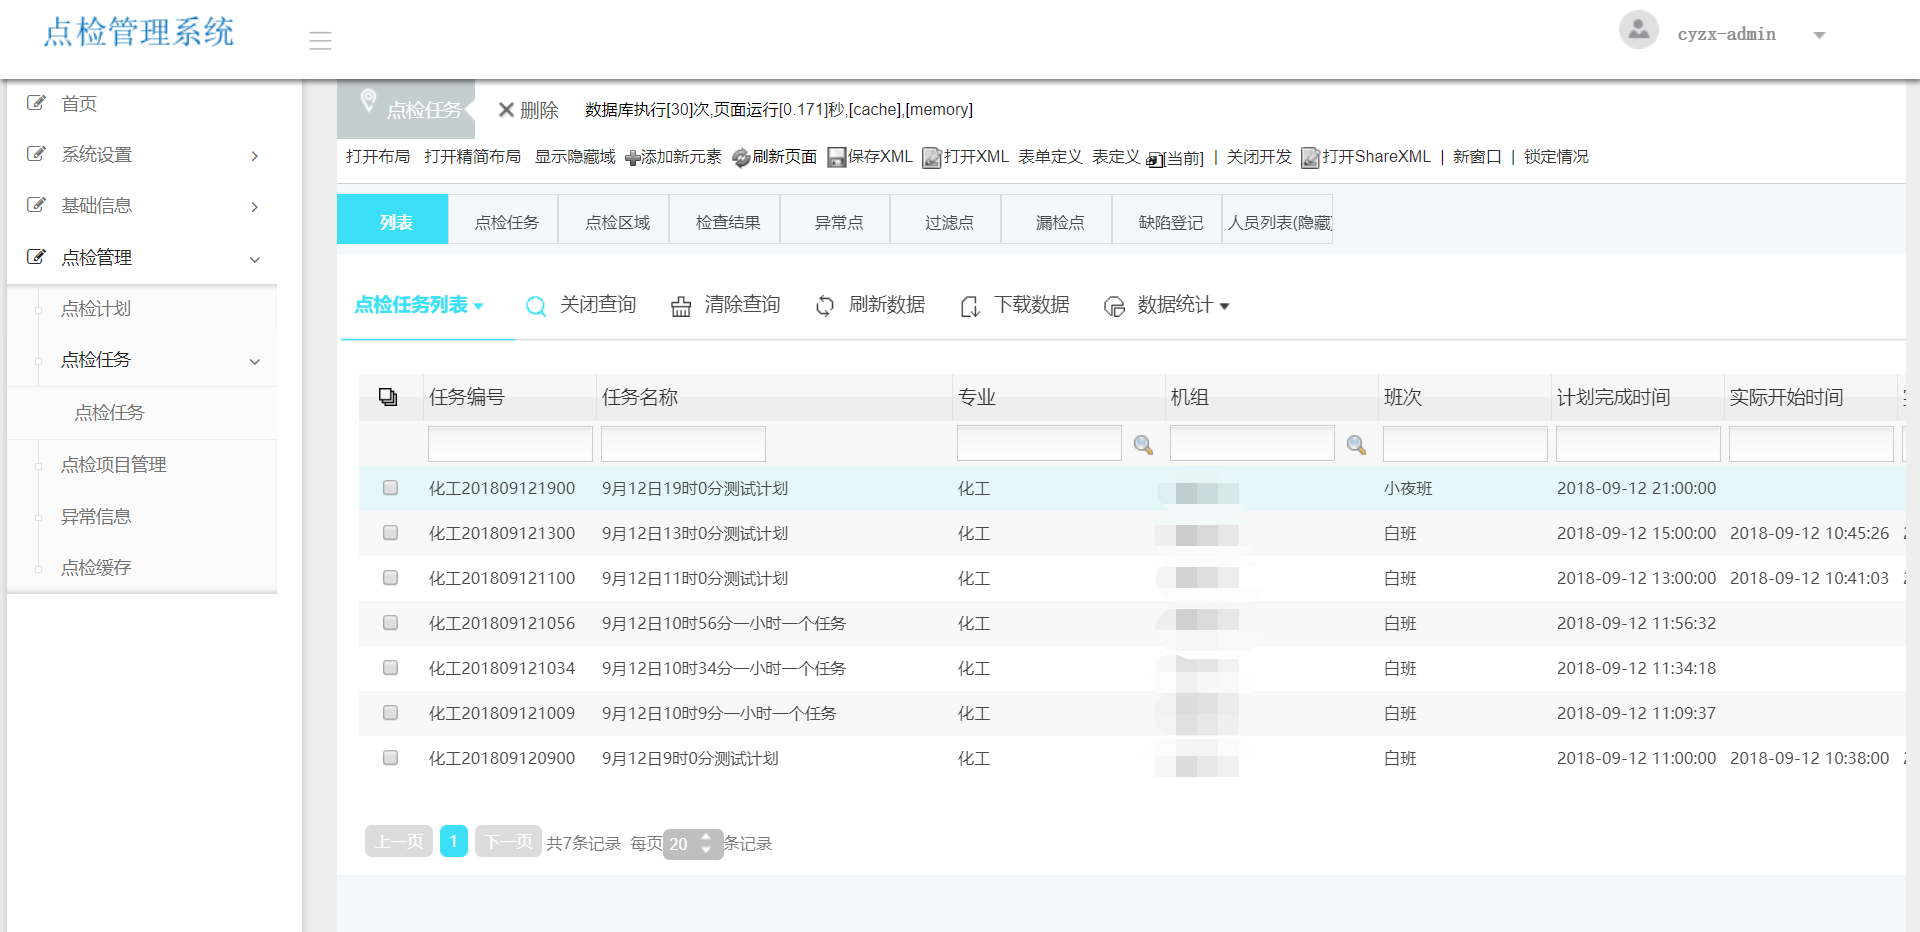Screen dimensions: 1920x932
Task: Open the 数据统计 dropdown
Action: click(x=1166, y=305)
